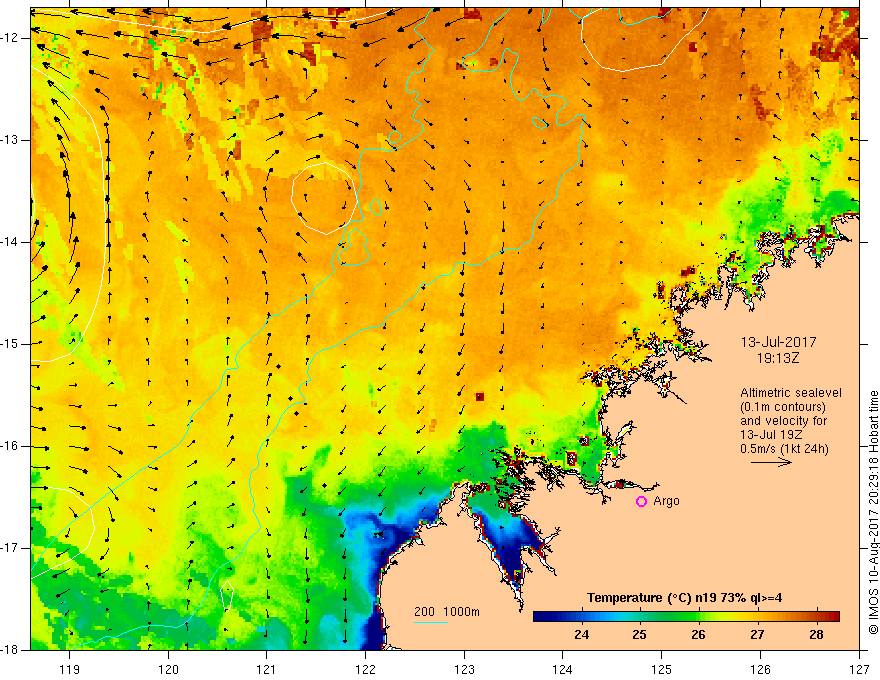Click the temperature color scale bar
This screenshot has height=680, width=880.
click(686, 617)
